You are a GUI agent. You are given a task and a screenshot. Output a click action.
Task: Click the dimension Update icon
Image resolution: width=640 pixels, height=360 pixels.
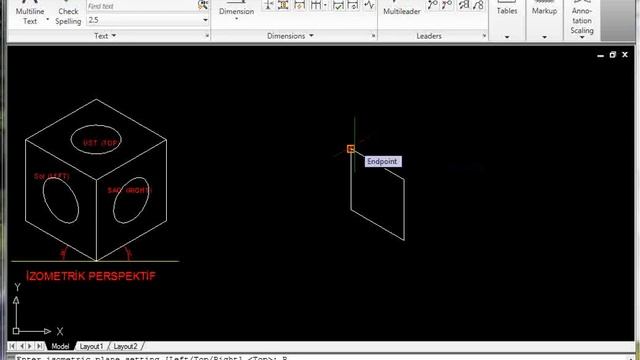click(x=353, y=5)
